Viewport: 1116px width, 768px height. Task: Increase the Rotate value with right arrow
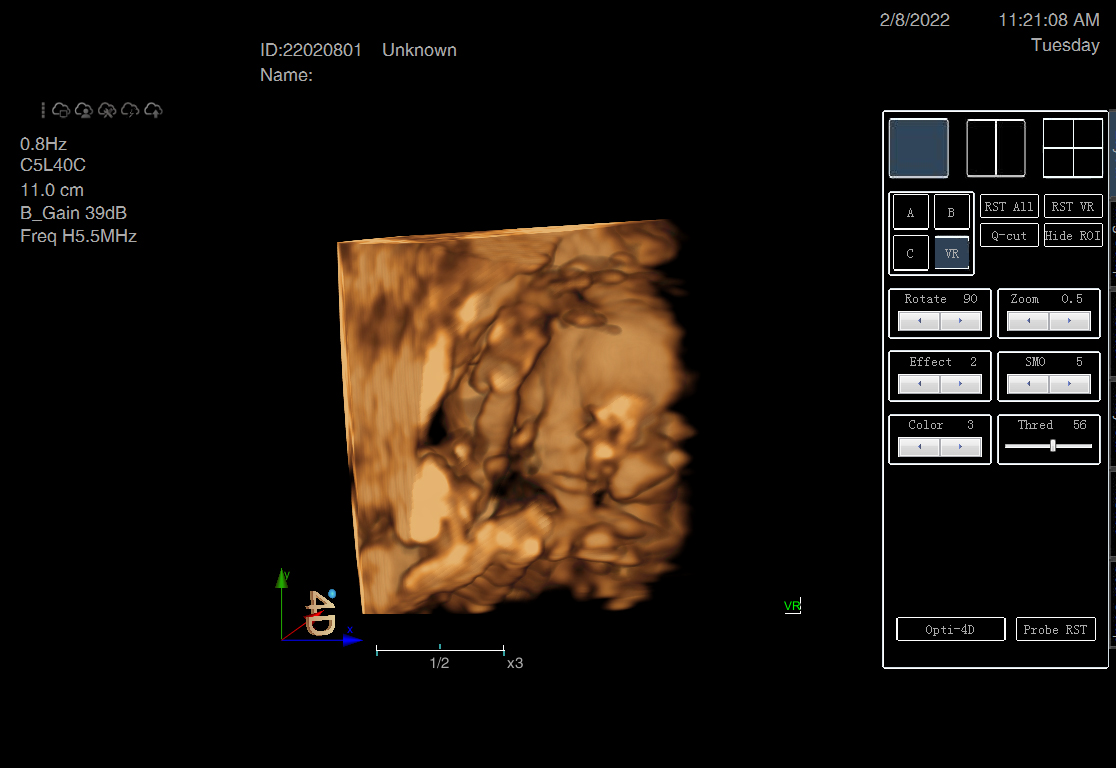(x=961, y=322)
